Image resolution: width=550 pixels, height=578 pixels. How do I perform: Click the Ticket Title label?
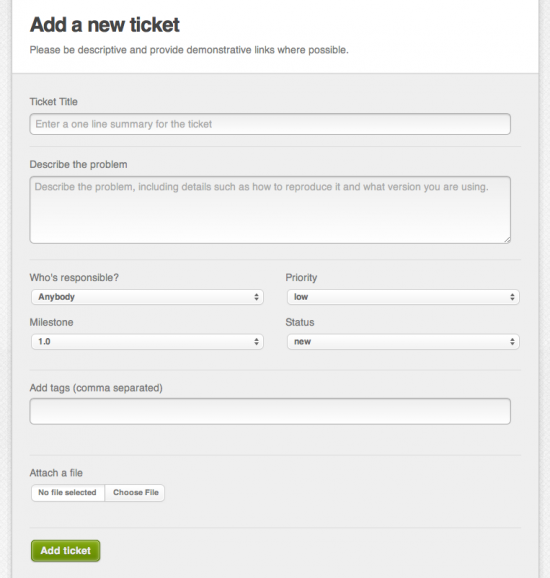click(x=53, y=102)
